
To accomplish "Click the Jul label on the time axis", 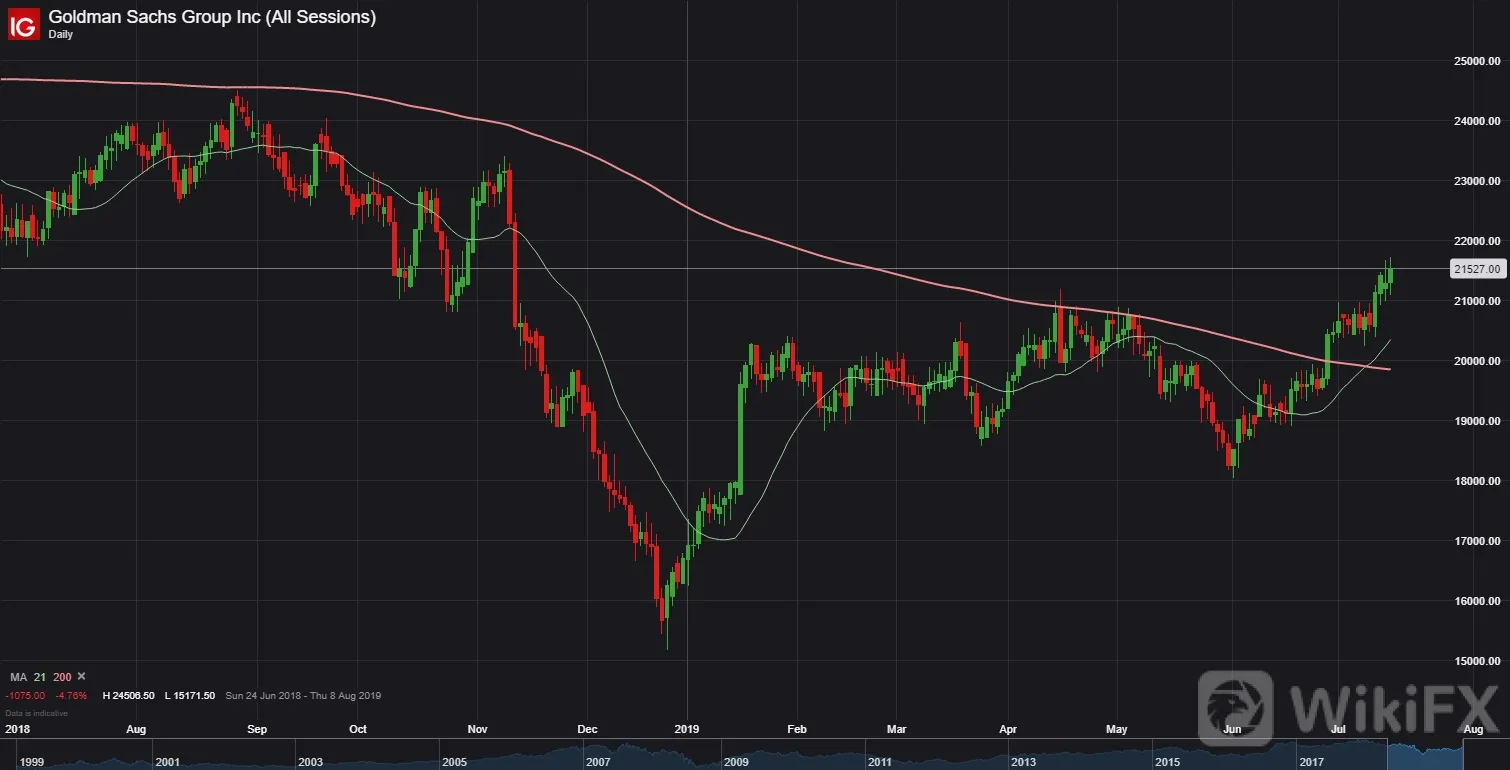I will tap(1338, 729).
